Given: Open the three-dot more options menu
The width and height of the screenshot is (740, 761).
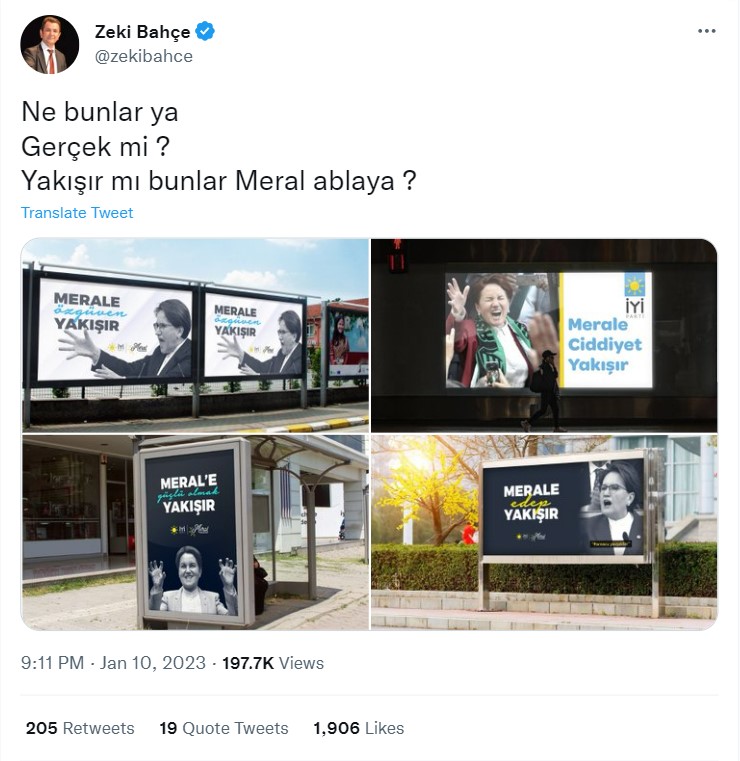Looking at the screenshot, I should [x=707, y=31].
